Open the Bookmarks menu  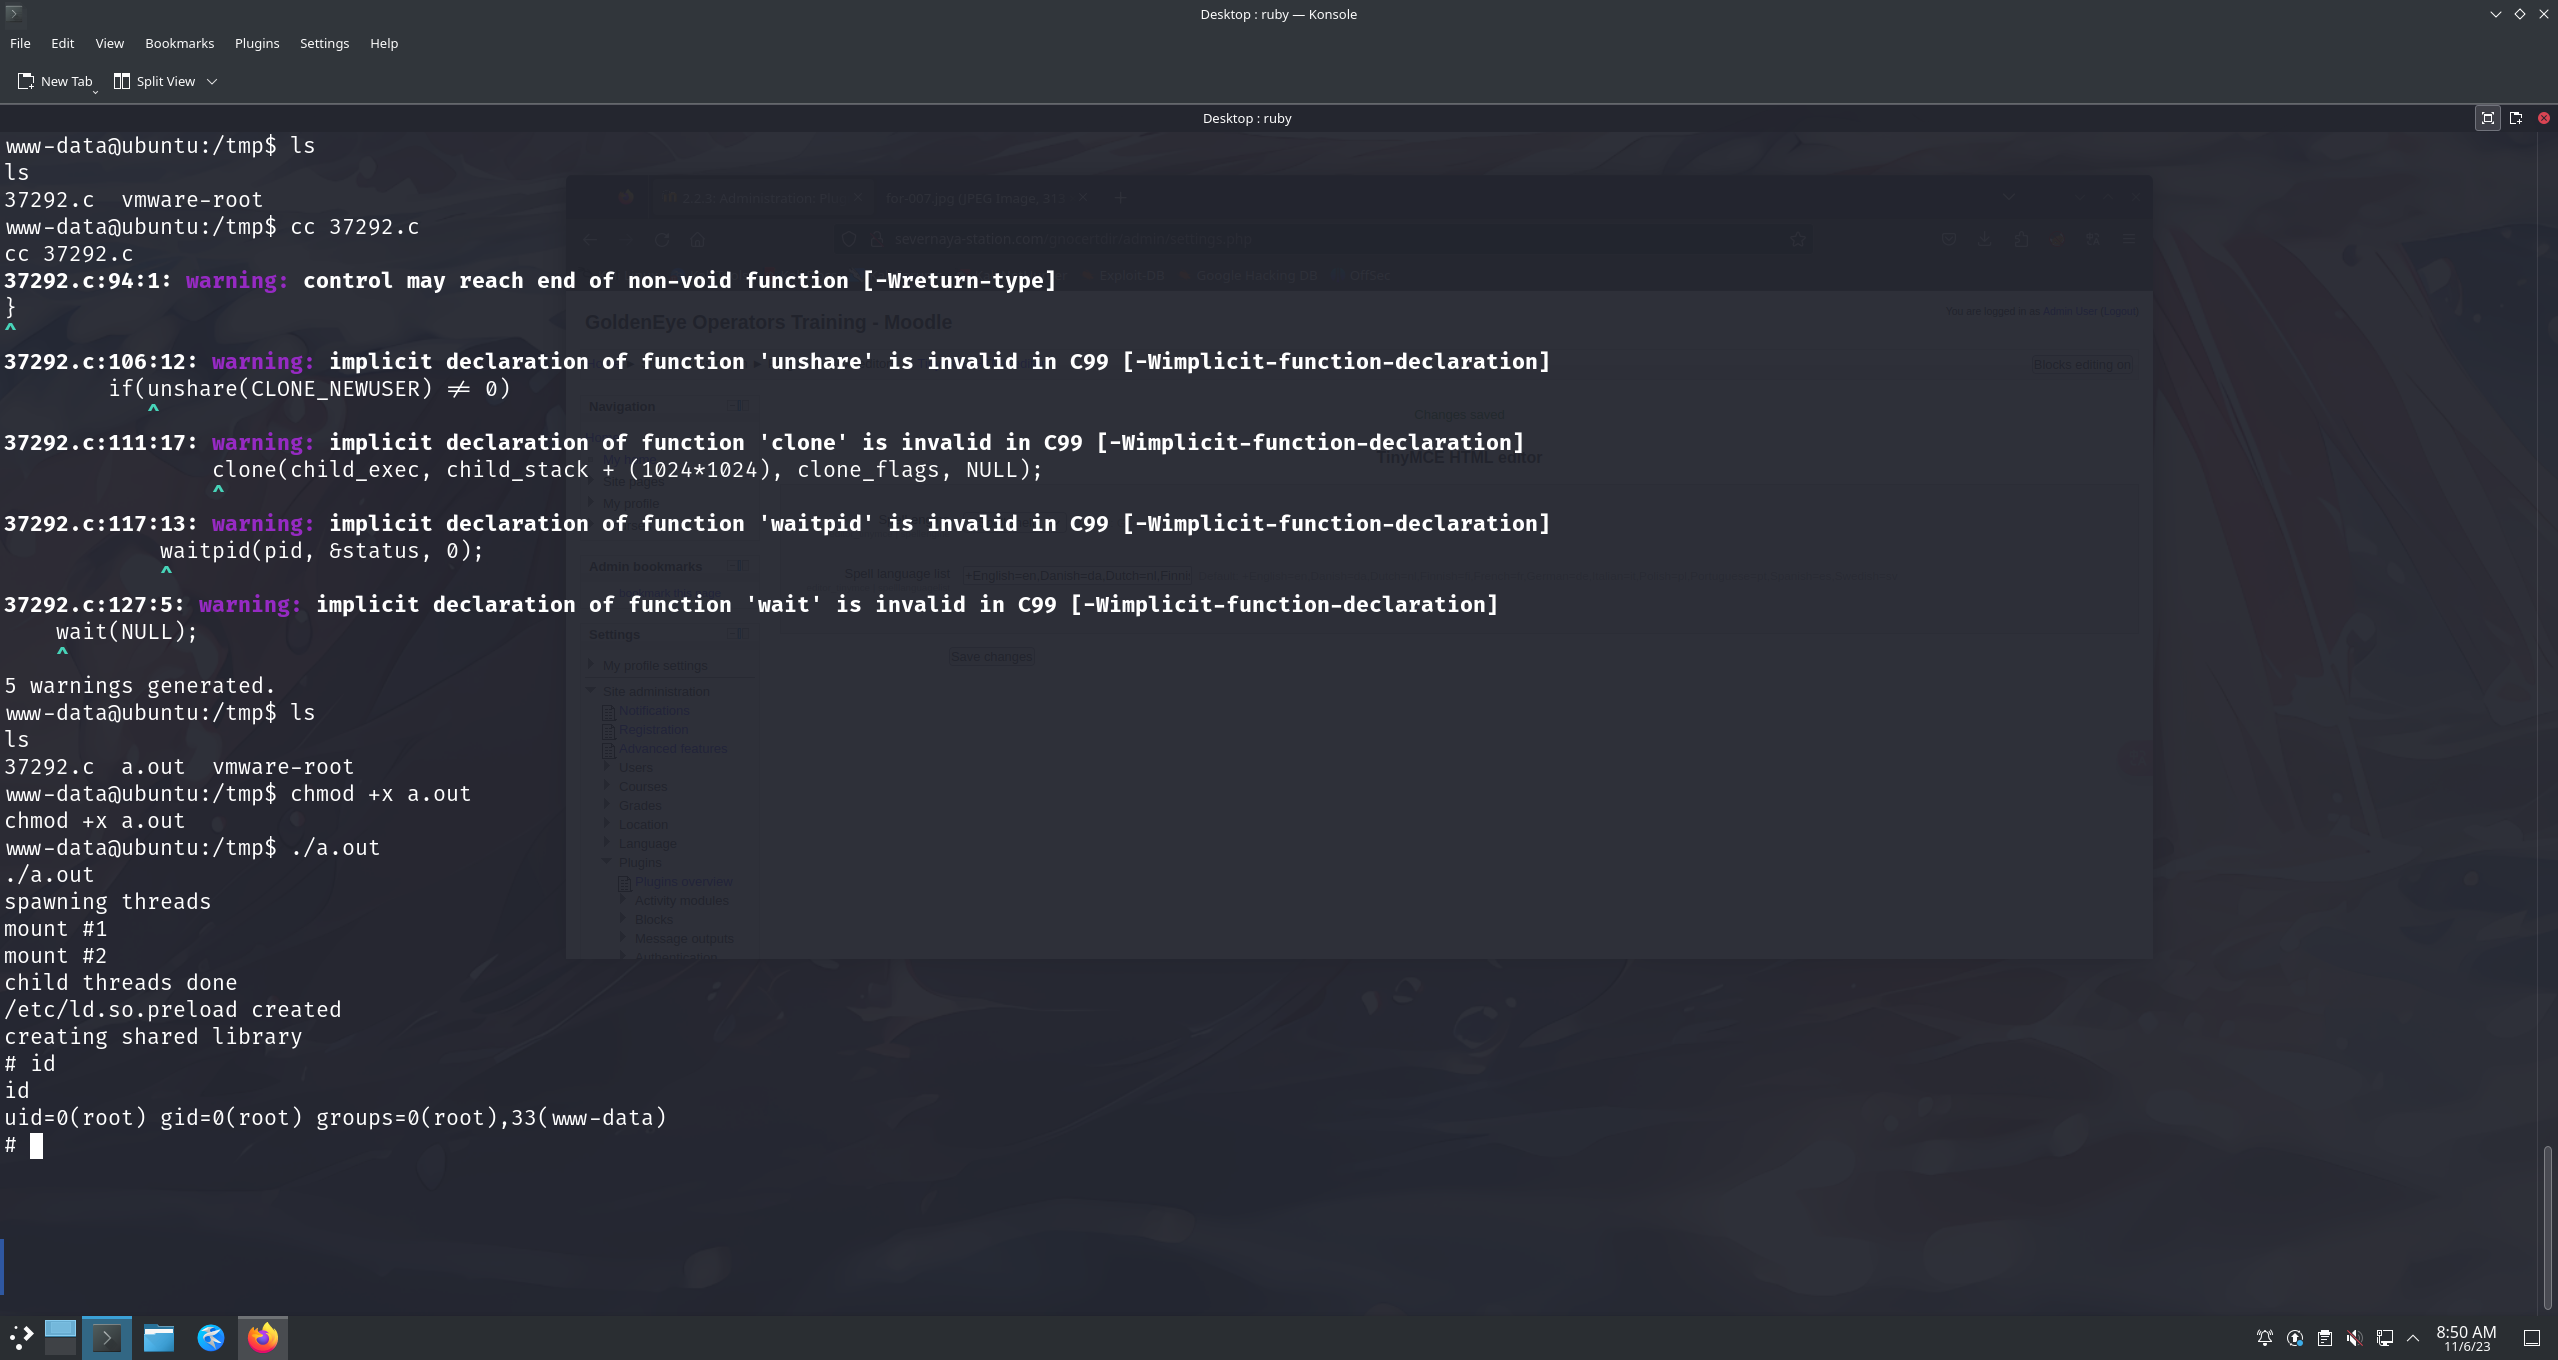(179, 43)
